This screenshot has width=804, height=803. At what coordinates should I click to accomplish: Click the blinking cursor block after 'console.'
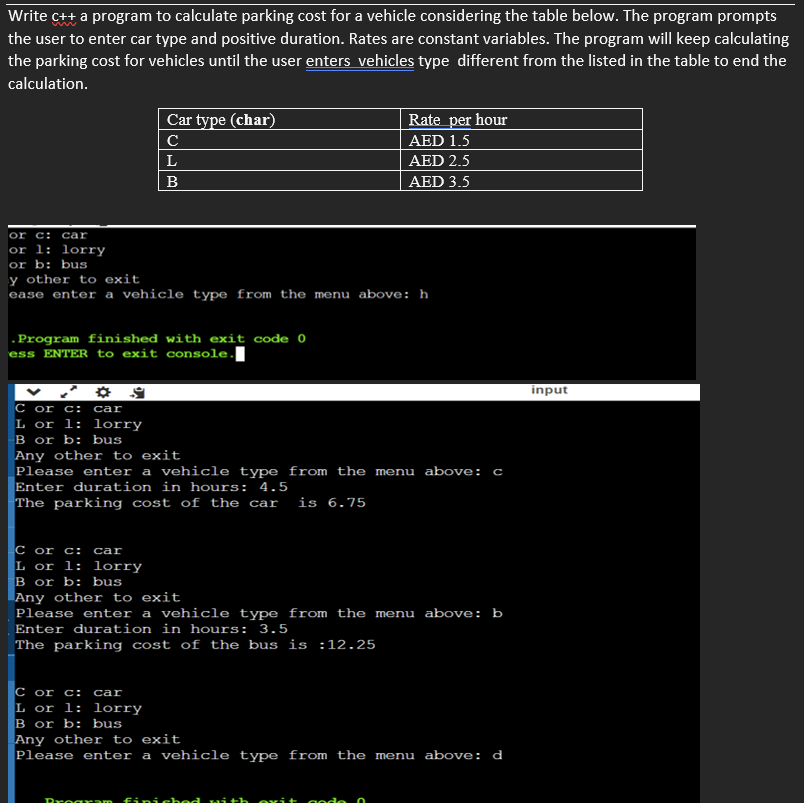[240, 354]
